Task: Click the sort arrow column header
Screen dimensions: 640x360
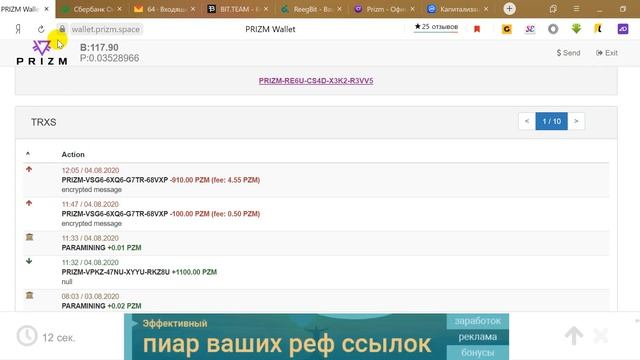Action: click(x=28, y=154)
